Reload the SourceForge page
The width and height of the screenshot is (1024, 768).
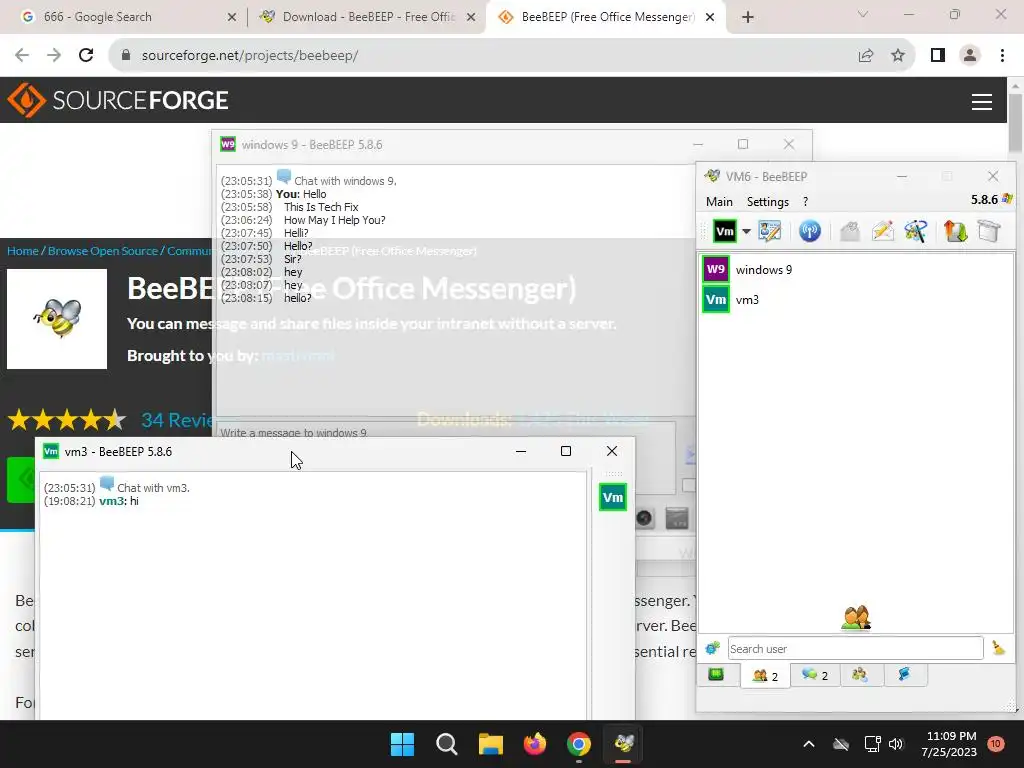[86, 56]
